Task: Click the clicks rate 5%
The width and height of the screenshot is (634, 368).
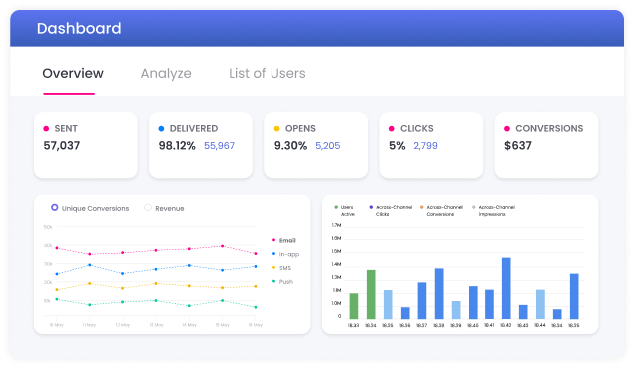Action: [397, 146]
